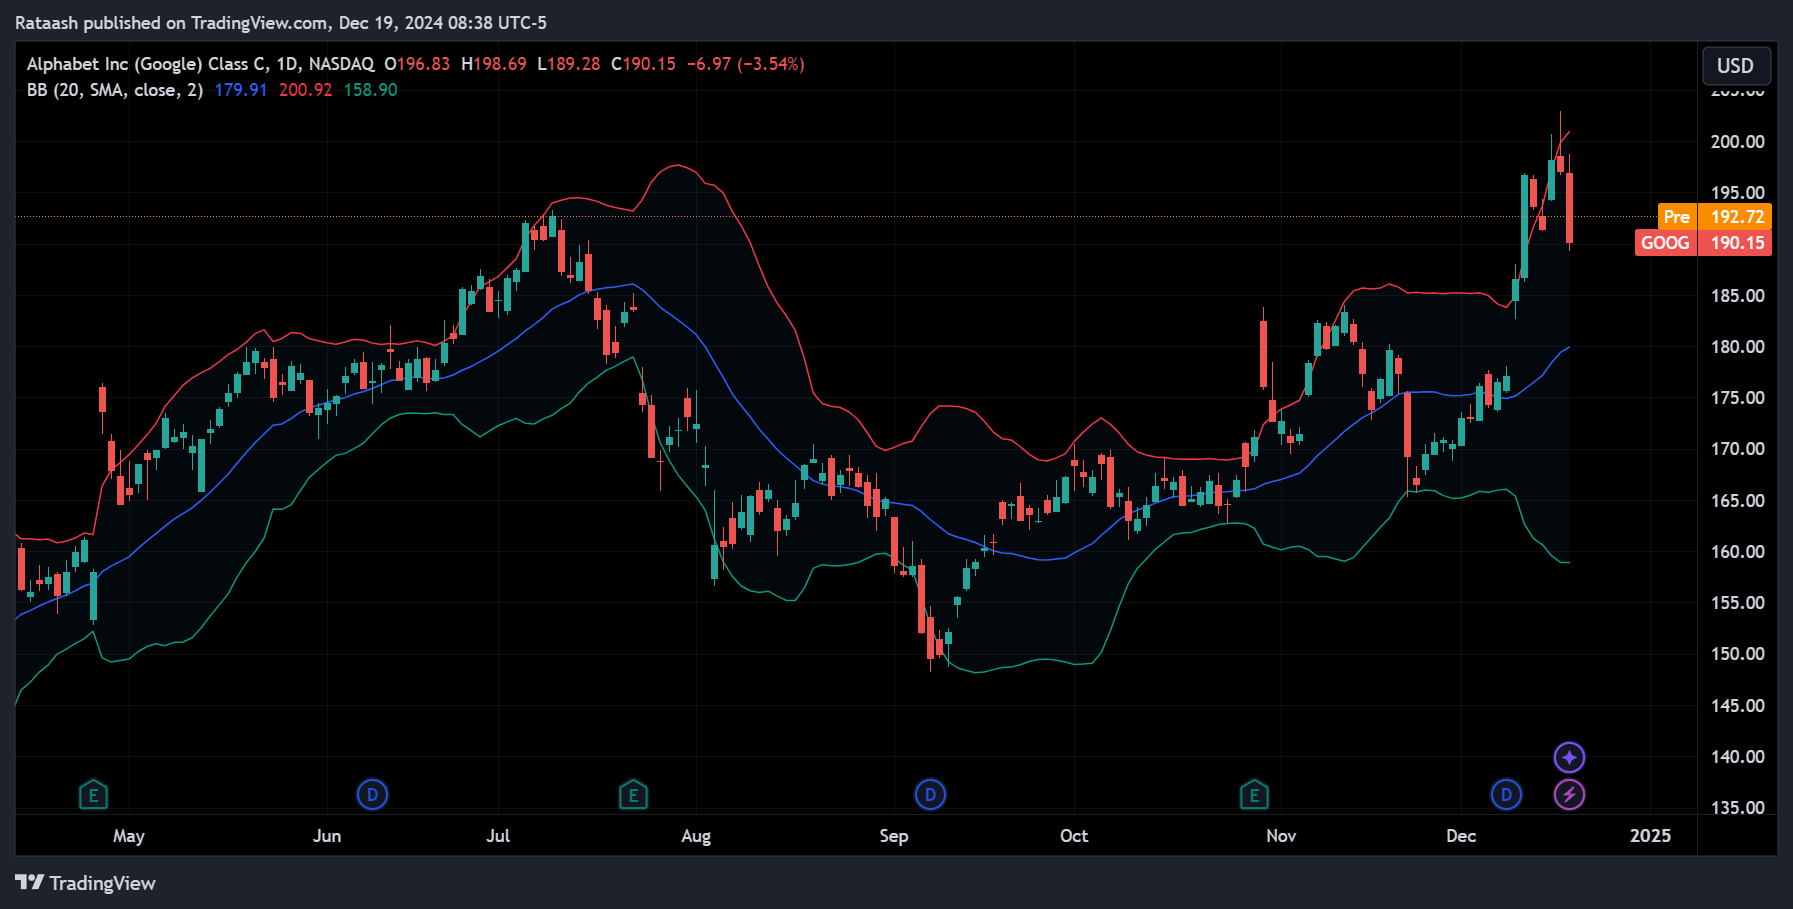Click the Oct label on time axis
Screen dimensions: 1793x909
(1074, 836)
